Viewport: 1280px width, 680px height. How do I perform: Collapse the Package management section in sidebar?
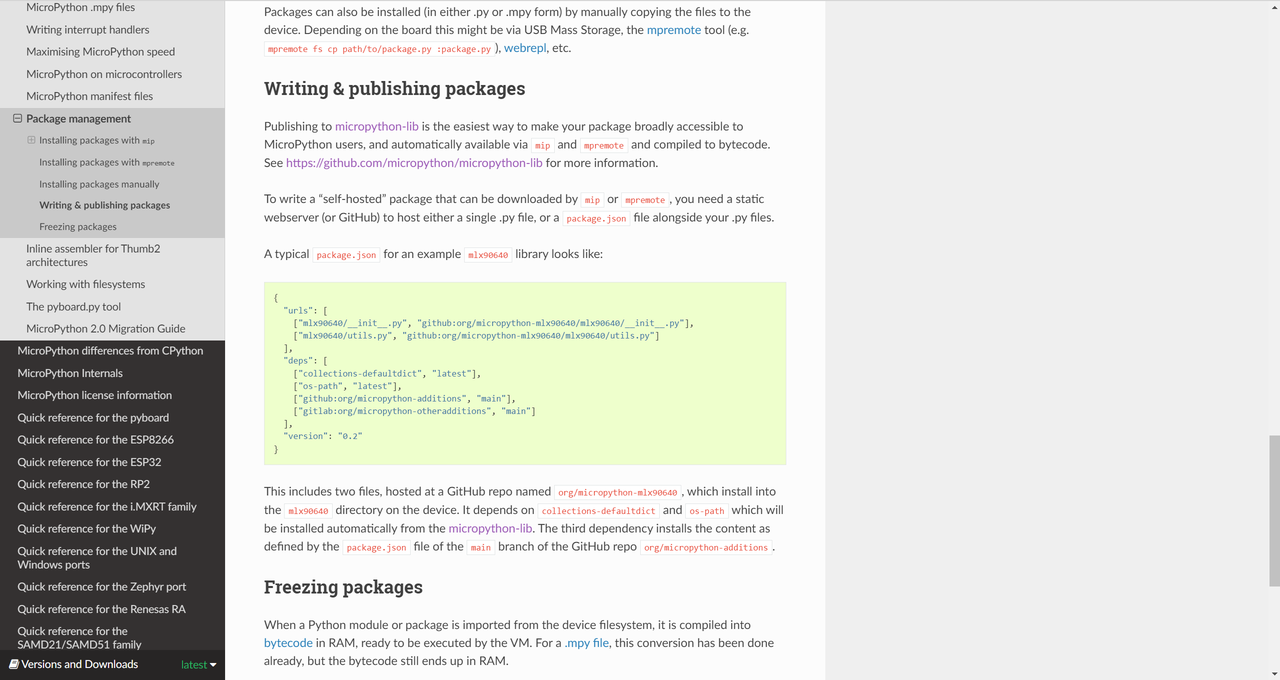tap(16, 118)
